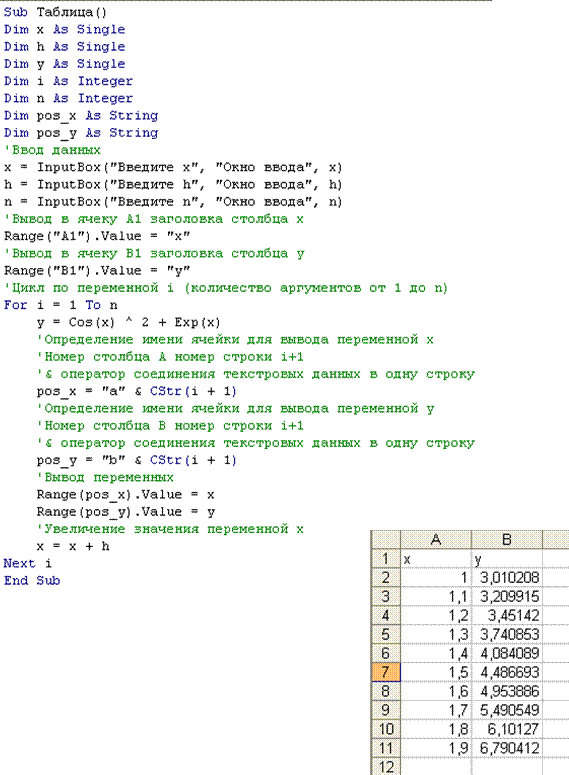This screenshot has width=569, height=775.
Task: Click the line pos_x = "a" & CStr(i + 1)
Action: coord(136,391)
